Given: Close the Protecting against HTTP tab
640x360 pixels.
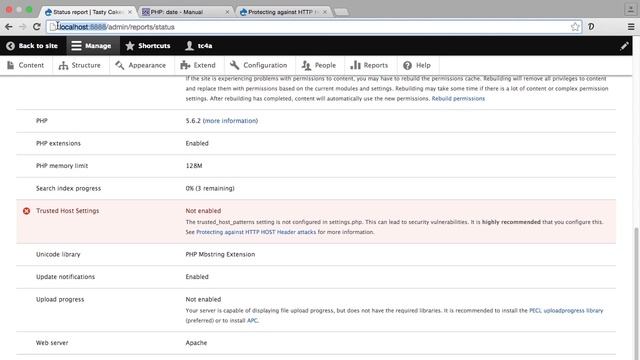Looking at the screenshot, I should click(325, 12).
